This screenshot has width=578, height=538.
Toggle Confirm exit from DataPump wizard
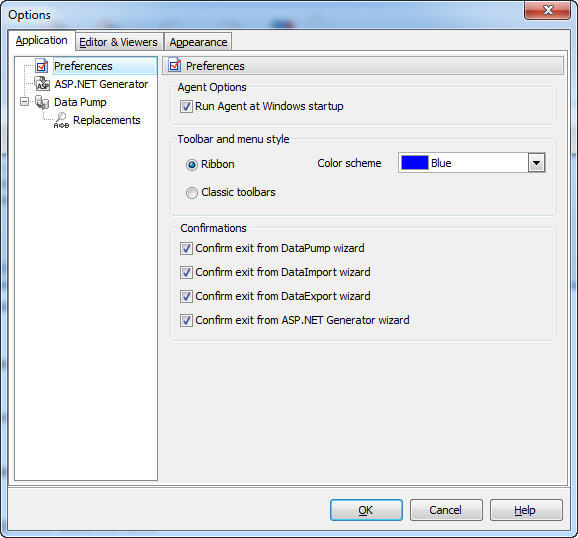pyautogui.click(x=186, y=248)
